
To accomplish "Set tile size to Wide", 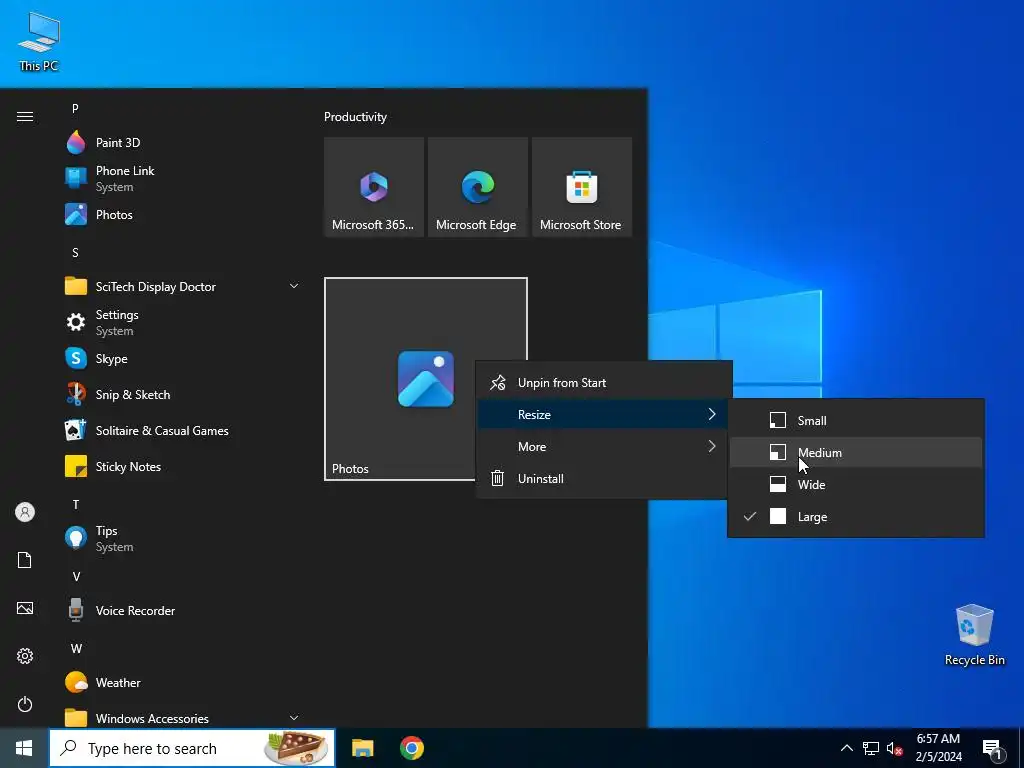I will 856,485.
